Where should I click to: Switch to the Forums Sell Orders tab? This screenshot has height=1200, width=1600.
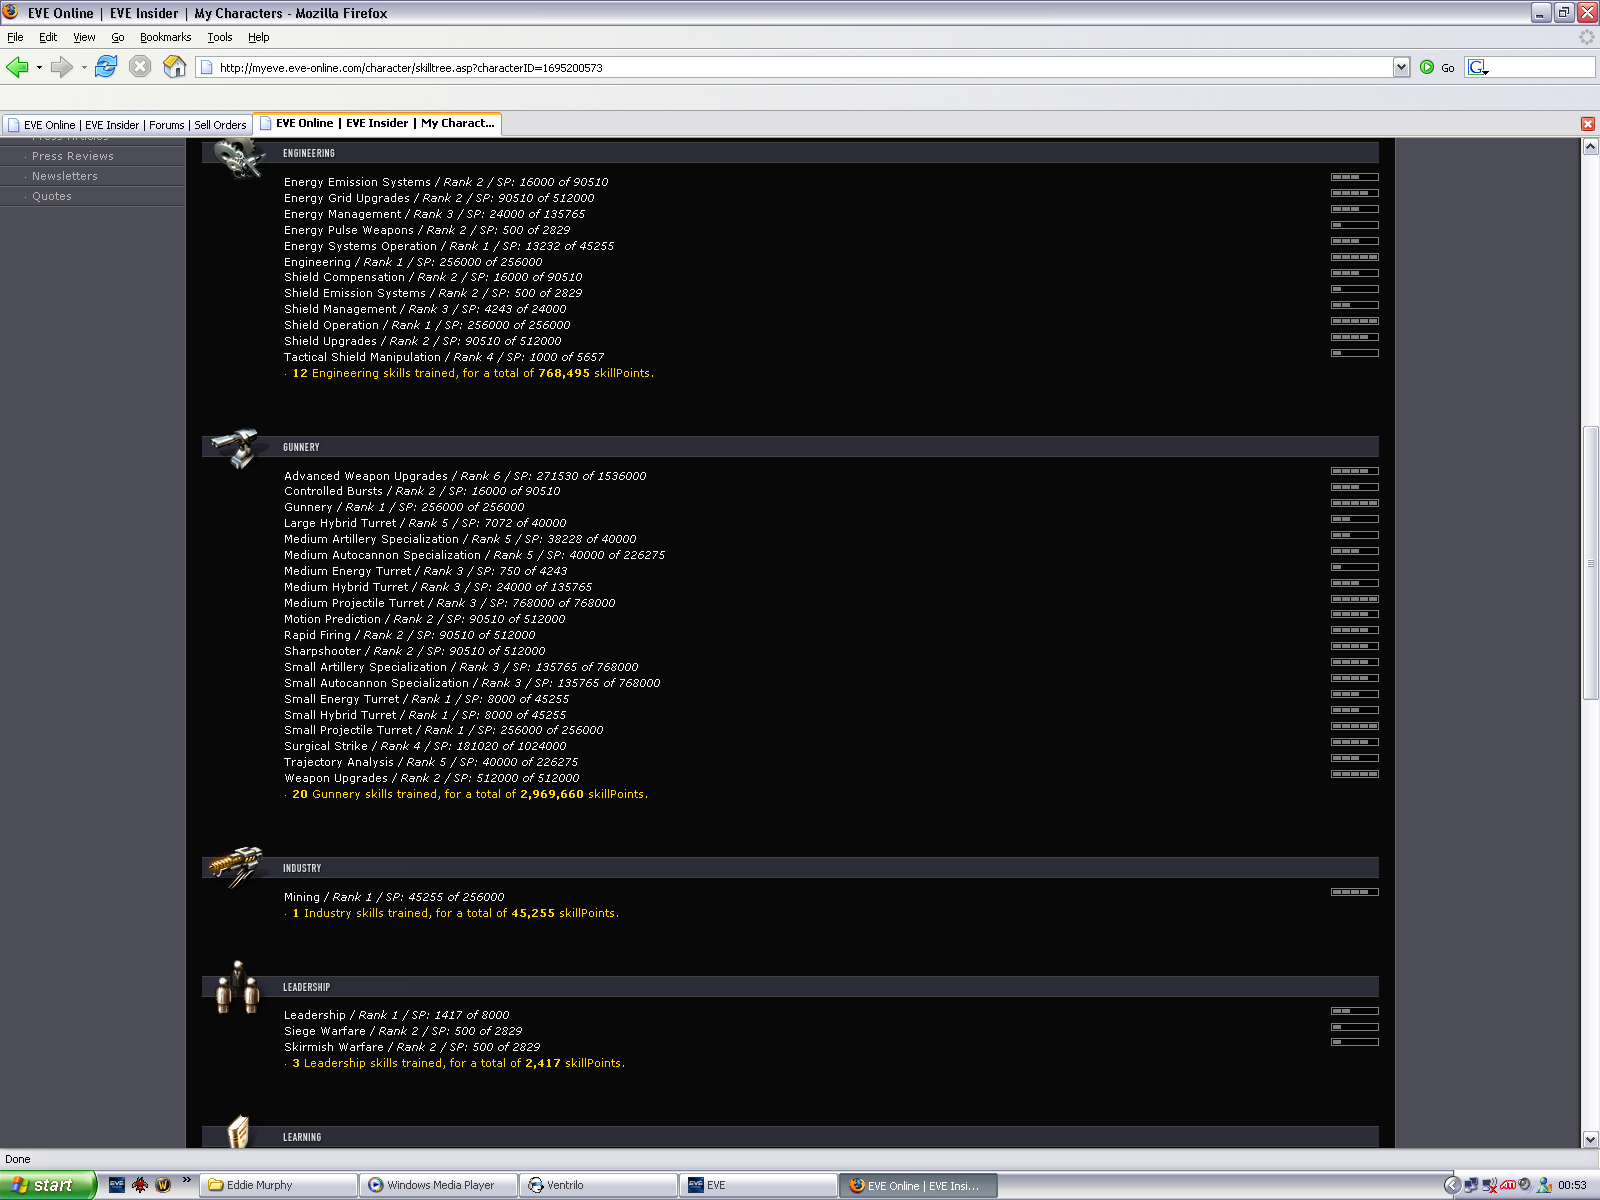pyautogui.click(x=127, y=125)
